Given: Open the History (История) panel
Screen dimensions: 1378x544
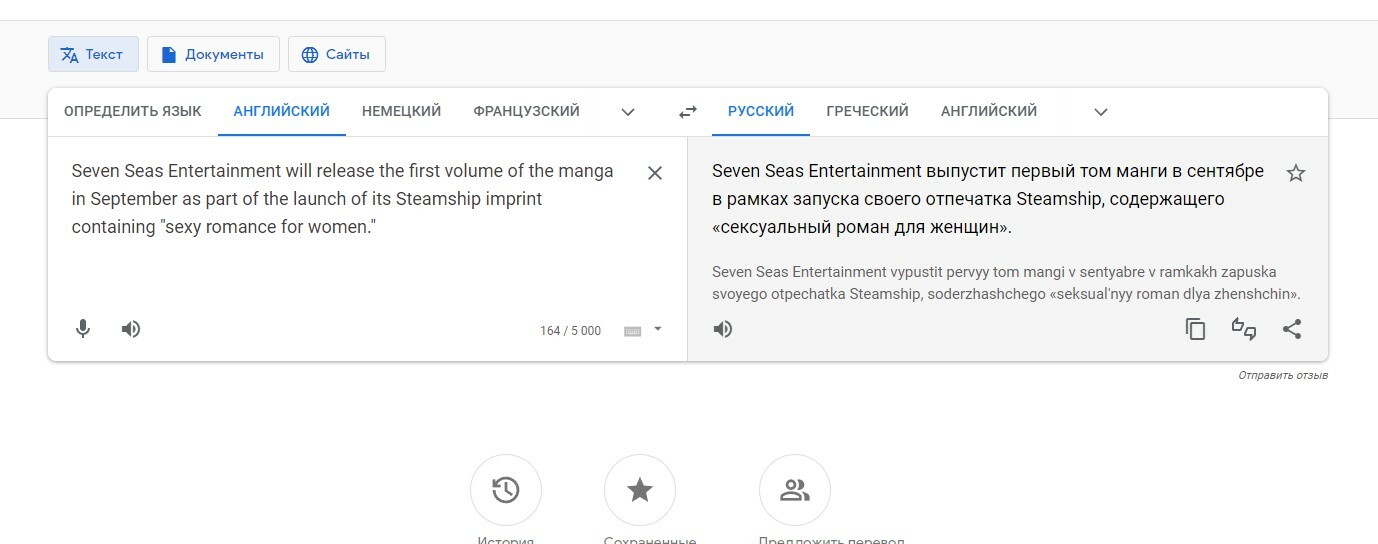Looking at the screenshot, I should click(505, 490).
